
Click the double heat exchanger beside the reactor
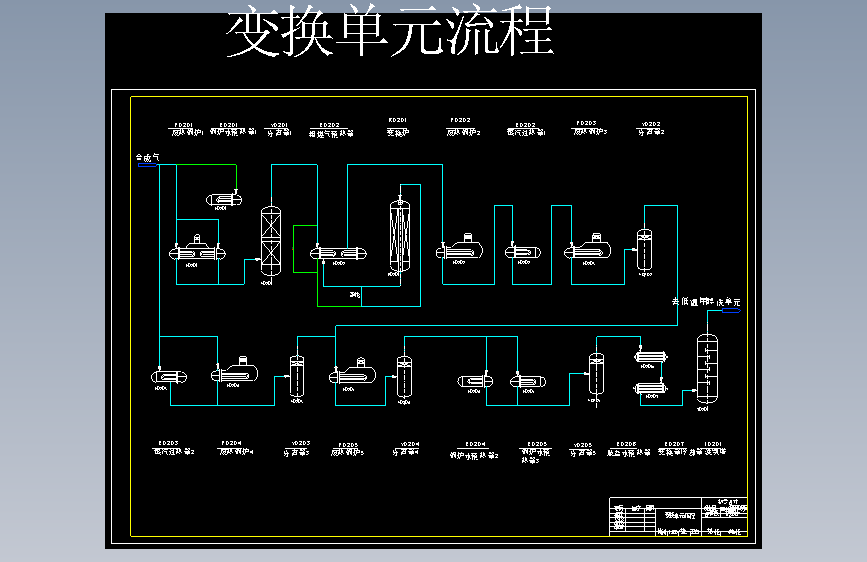tap(338, 254)
